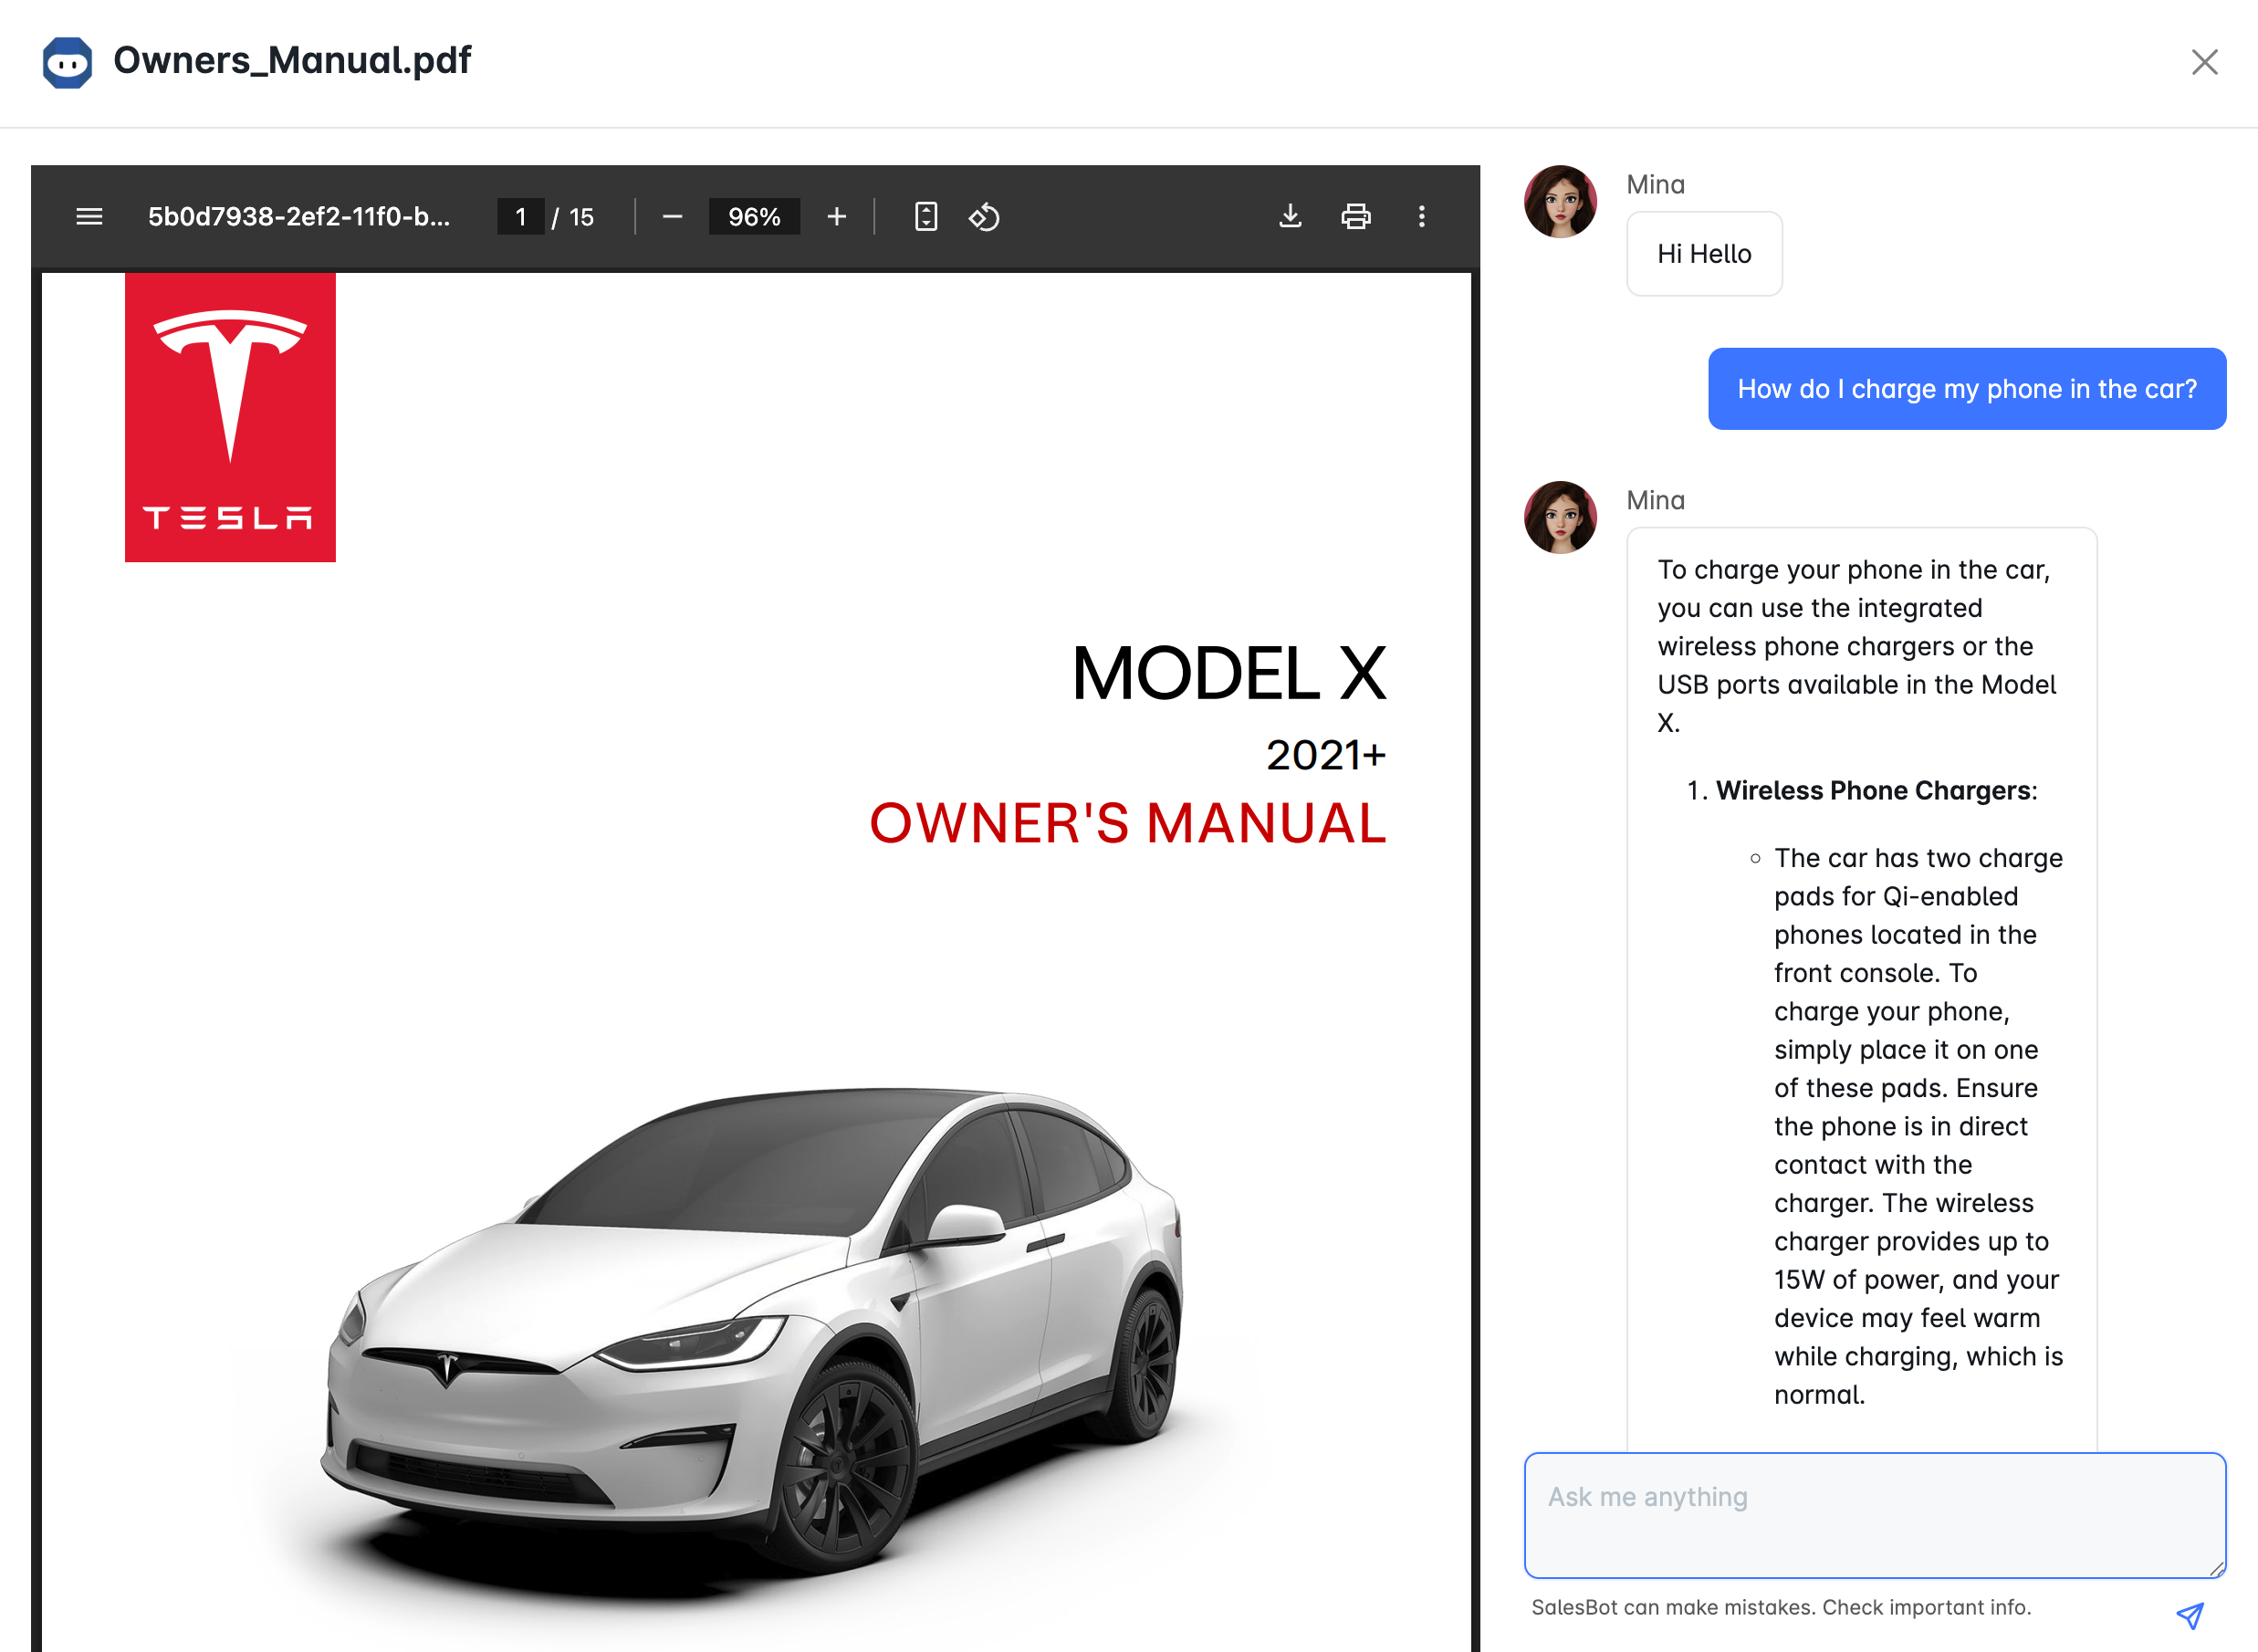Screen dimensions: 2258x1652
Task: Download the PDF with the download icon
Action: (x=1290, y=217)
